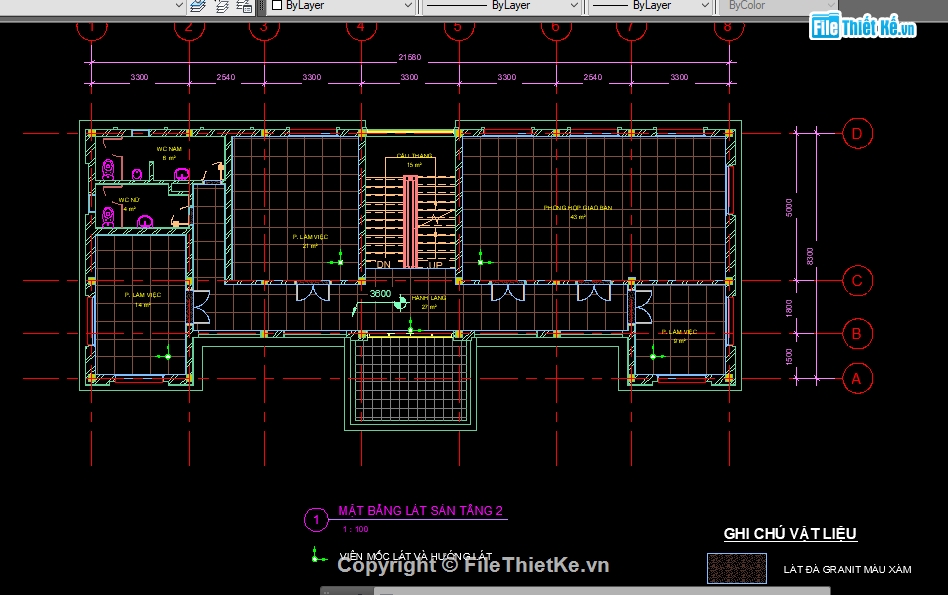Select the UP stair direction text
Image resolution: width=948 pixels, height=595 pixels.
coord(435,265)
